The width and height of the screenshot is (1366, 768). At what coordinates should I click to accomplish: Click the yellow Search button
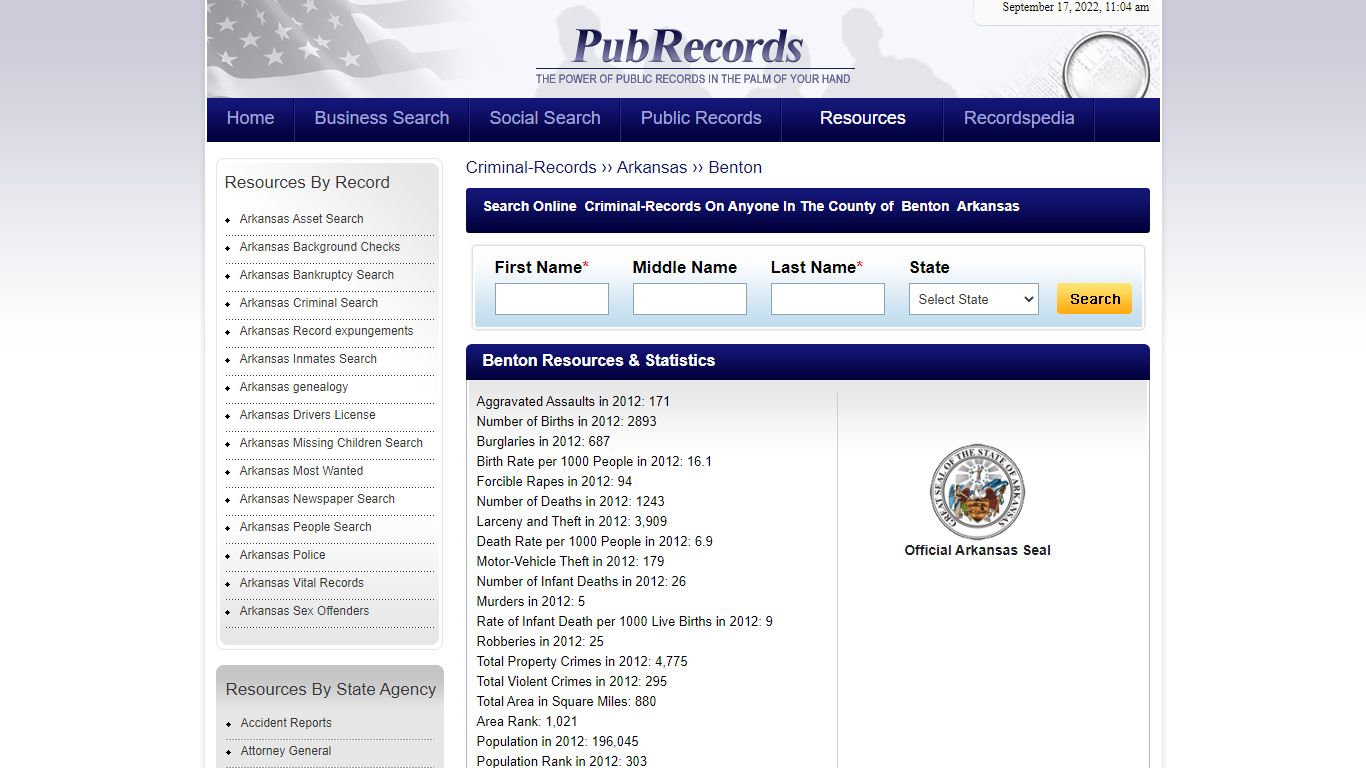(x=1094, y=299)
